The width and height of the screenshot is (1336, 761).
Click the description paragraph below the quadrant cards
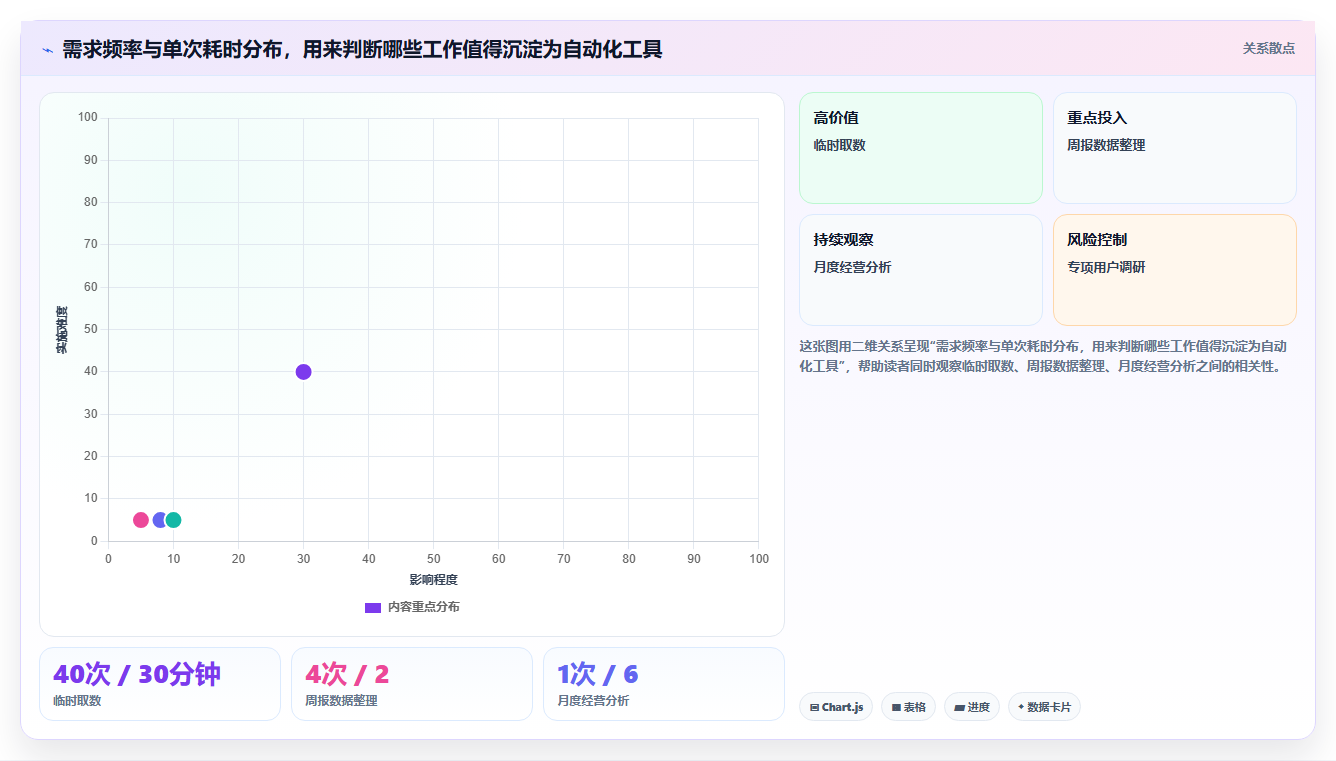tap(1043, 356)
